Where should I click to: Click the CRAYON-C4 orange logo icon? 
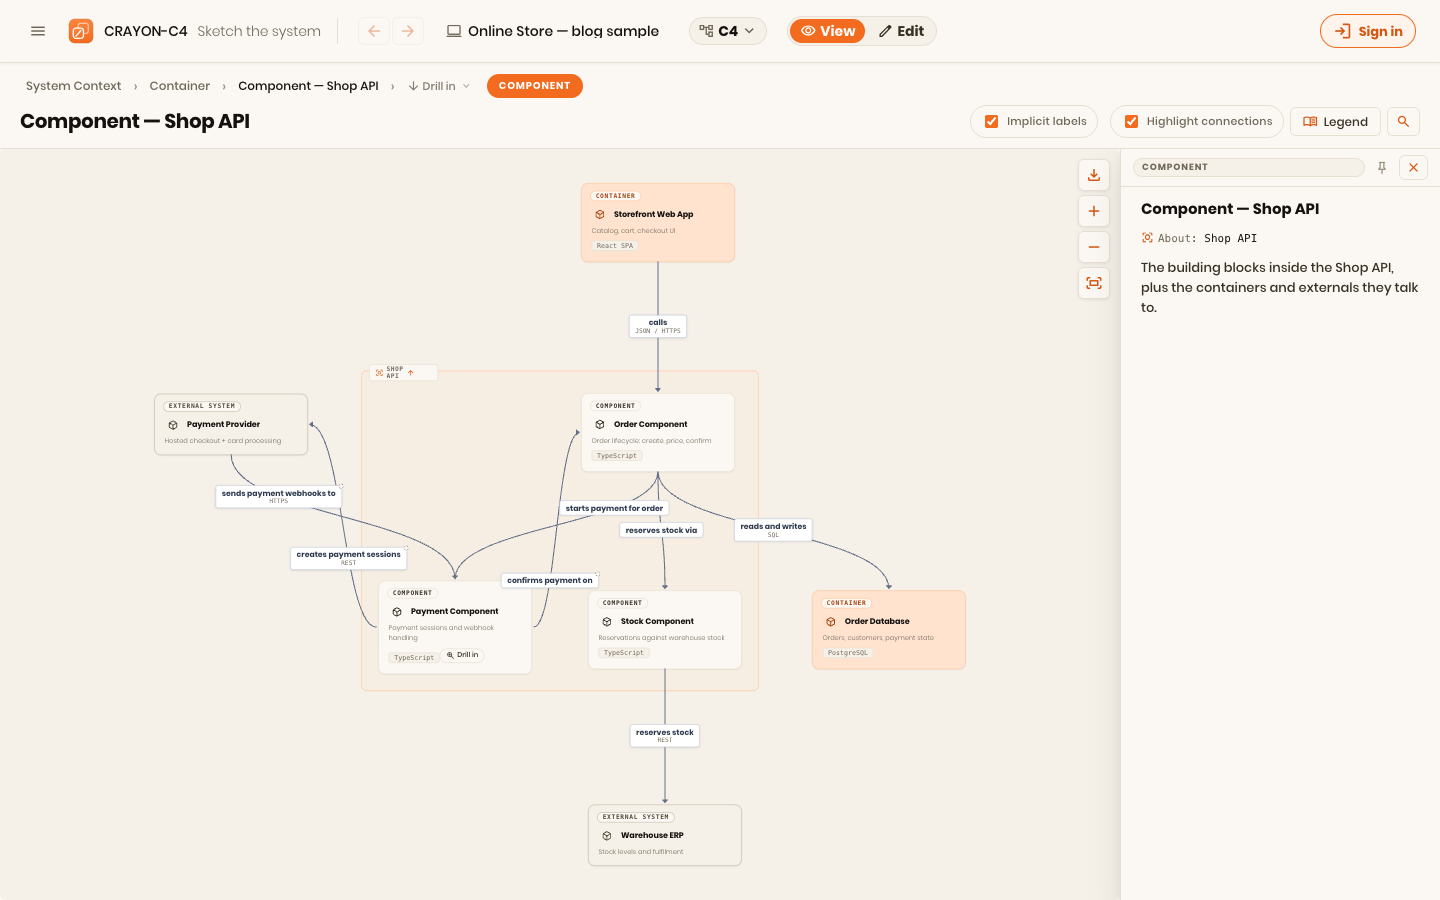(81, 31)
